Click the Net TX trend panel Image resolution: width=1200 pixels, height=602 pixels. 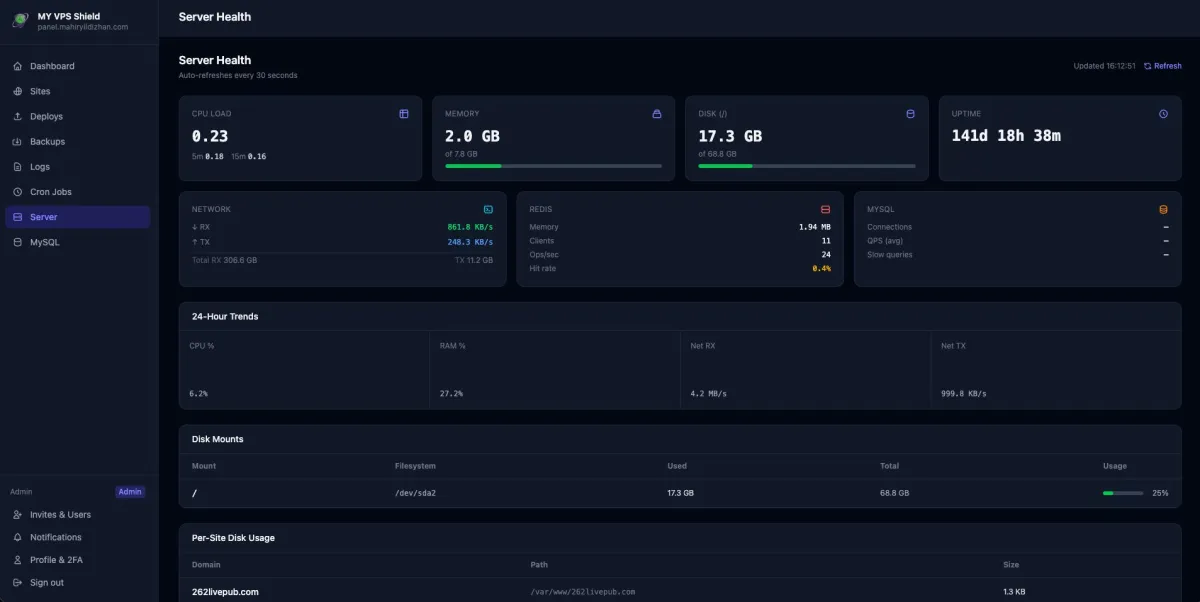(1056, 370)
